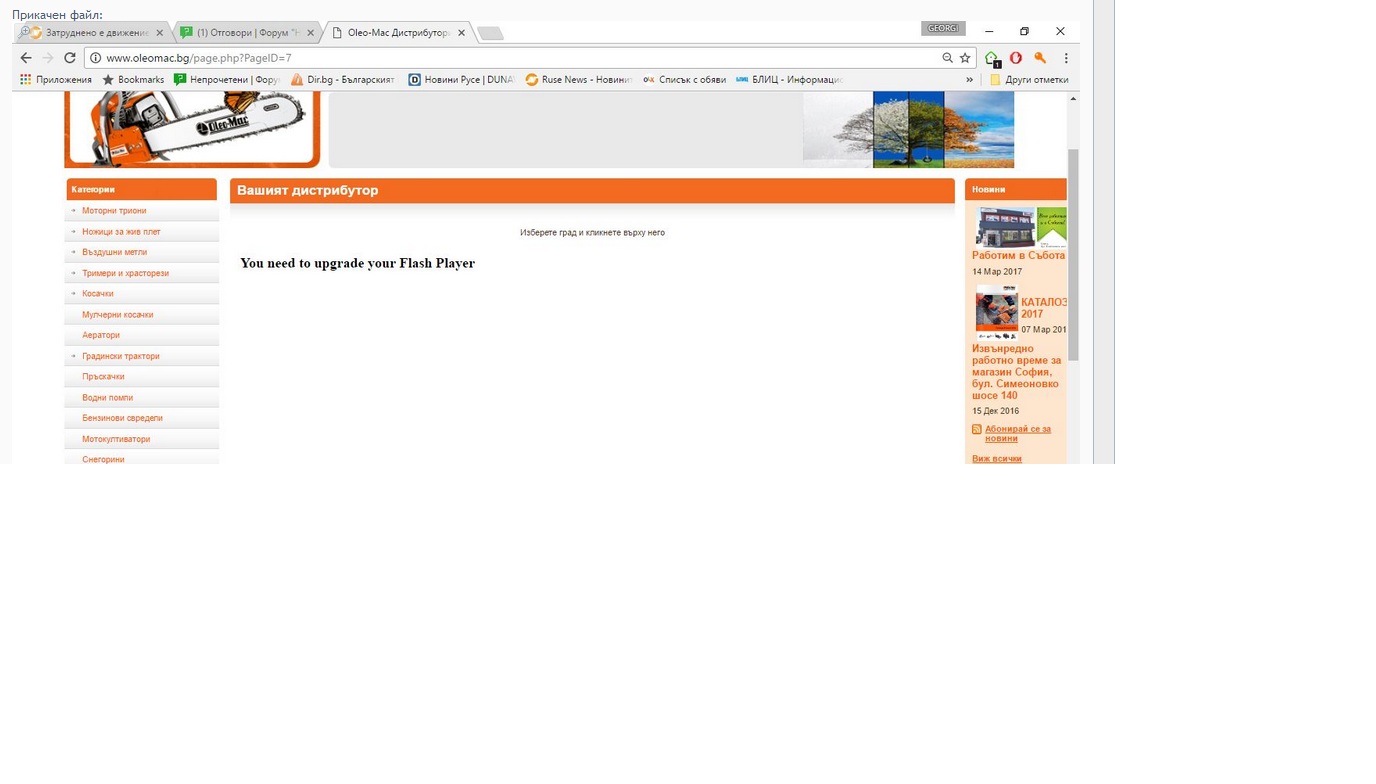Open the Косачки category

click(98, 294)
